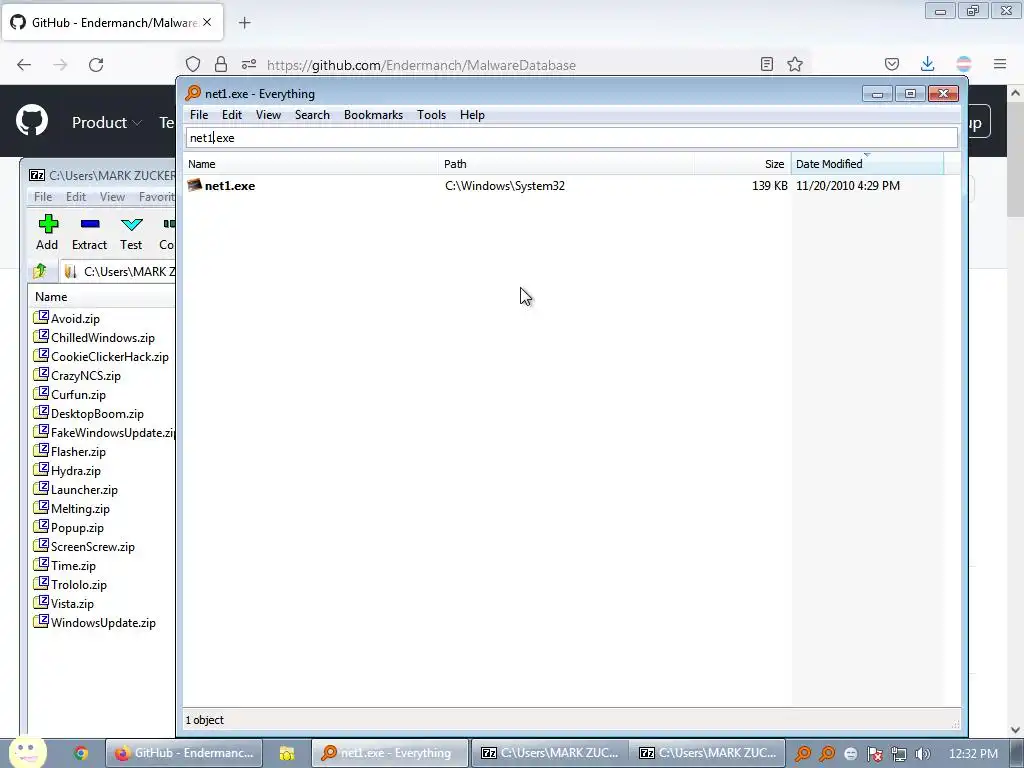Open the file explorer taskbar icon
1024x768 pixels.
[287, 753]
